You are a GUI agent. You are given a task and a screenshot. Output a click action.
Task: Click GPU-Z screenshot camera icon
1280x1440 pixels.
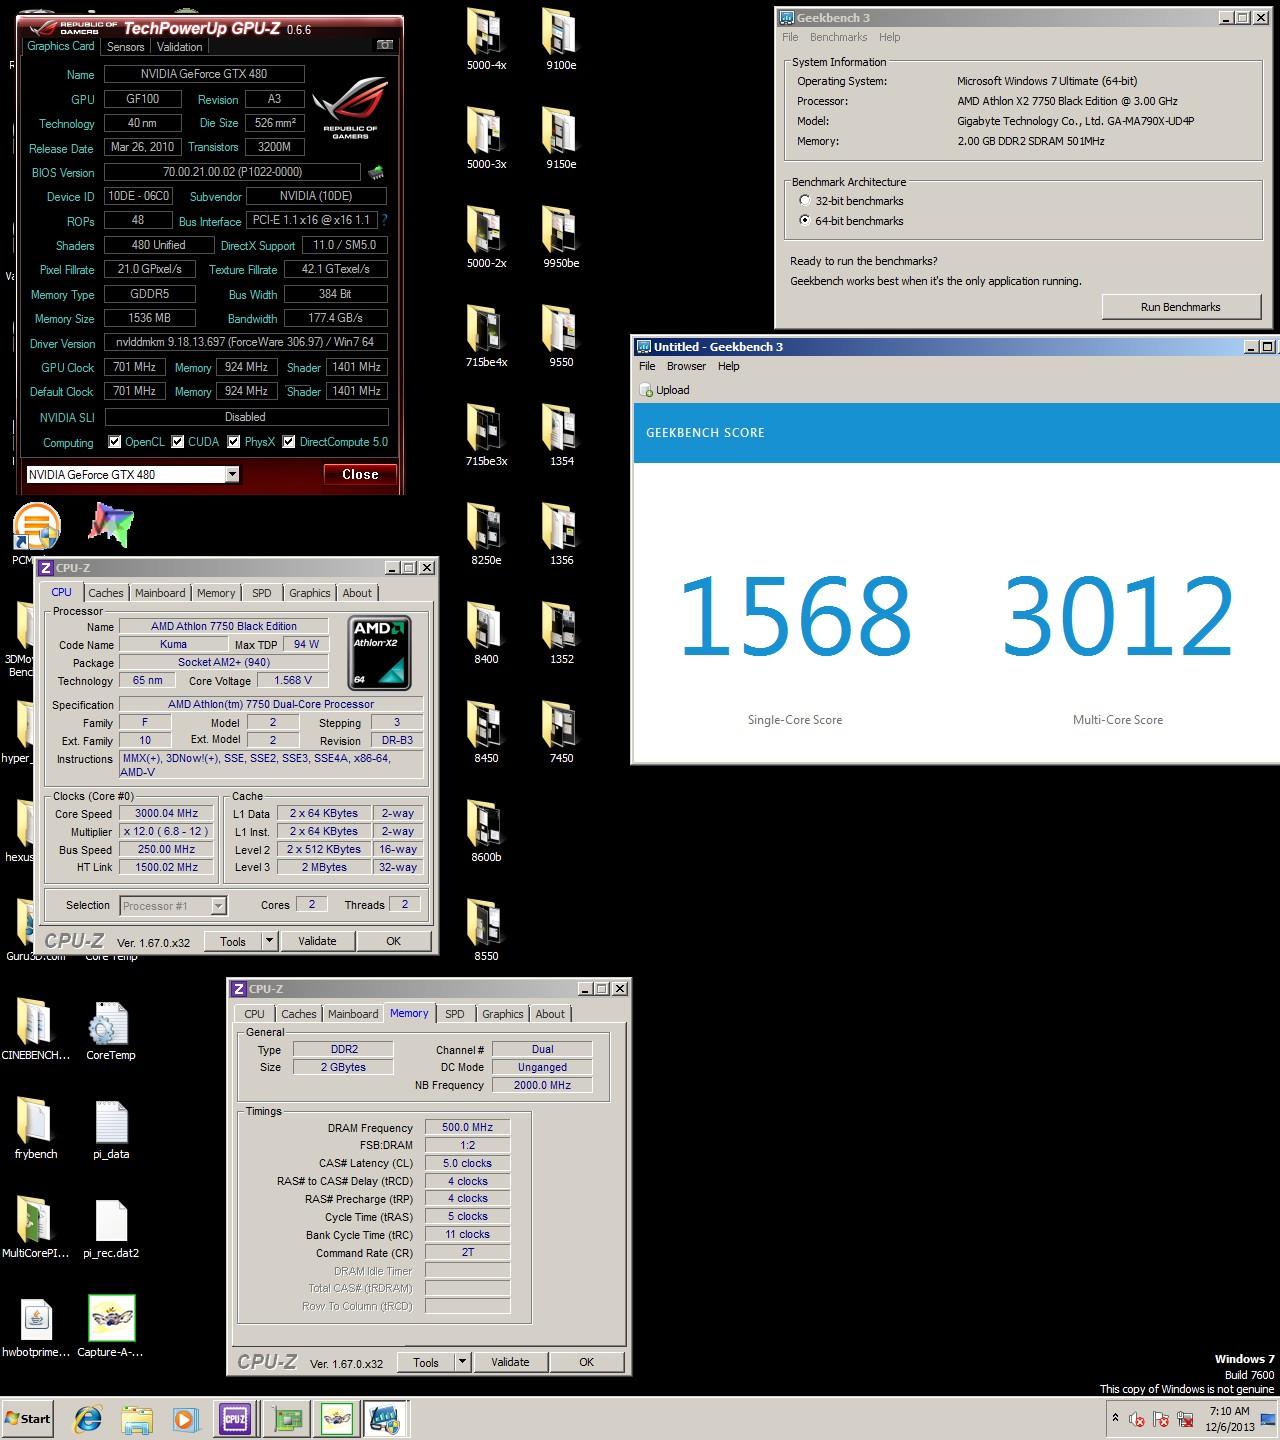pos(385,45)
